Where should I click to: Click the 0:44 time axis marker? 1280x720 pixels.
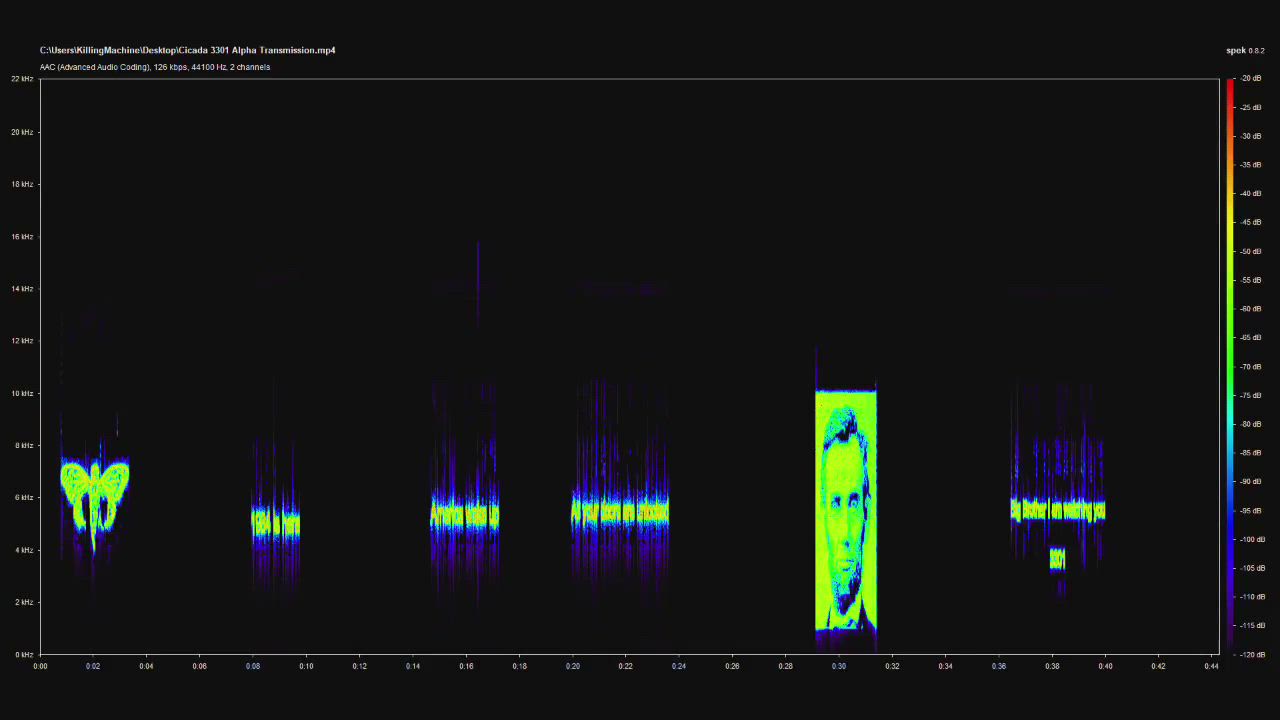click(1211, 666)
